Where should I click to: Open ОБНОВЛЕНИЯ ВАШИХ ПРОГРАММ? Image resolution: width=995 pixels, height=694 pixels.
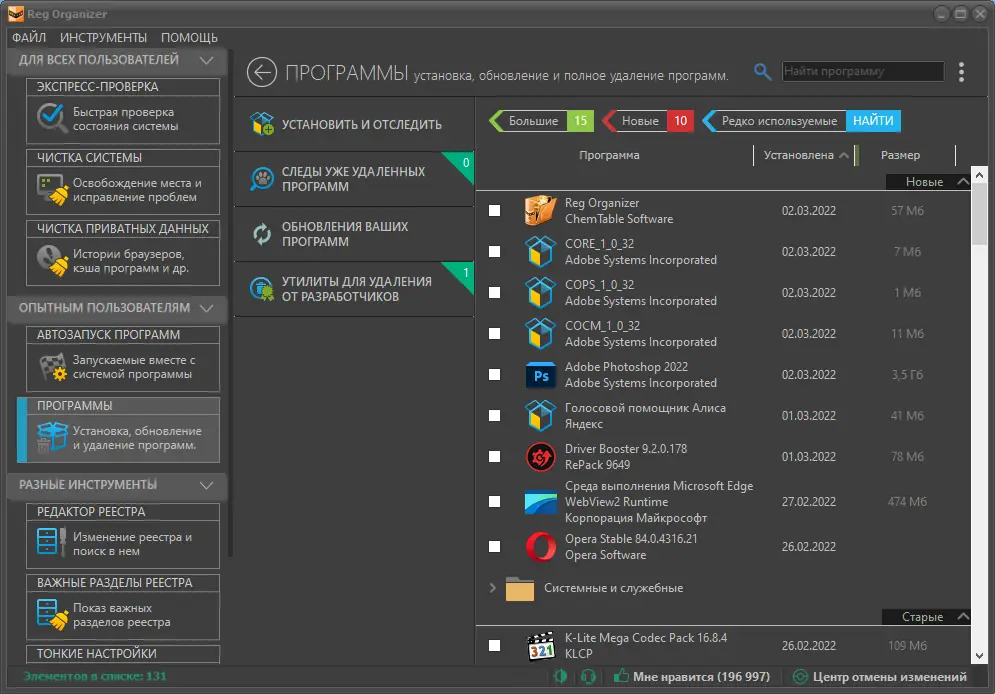354,234
